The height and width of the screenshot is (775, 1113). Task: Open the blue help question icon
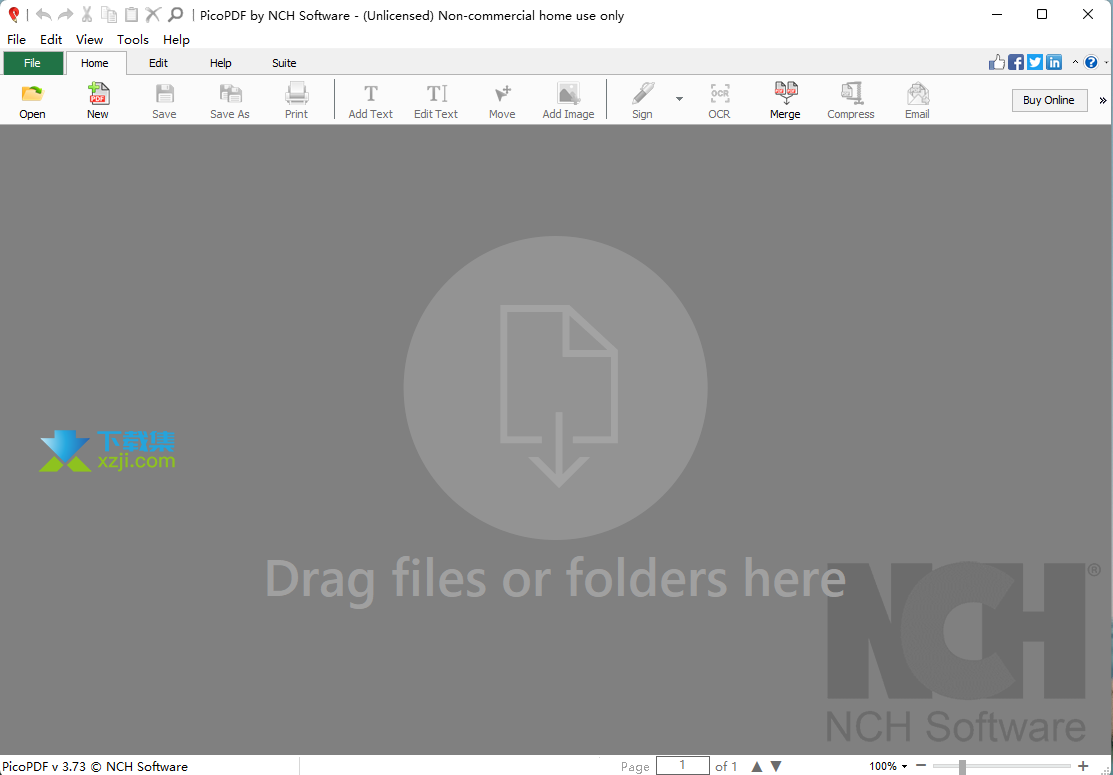pyautogui.click(x=1091, y=62)
